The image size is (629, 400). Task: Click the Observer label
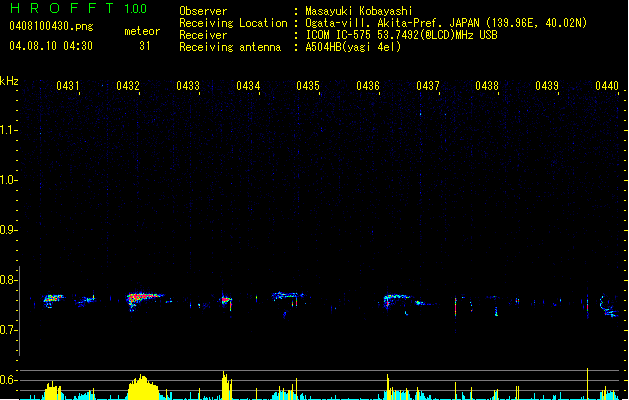coord(203,11)
